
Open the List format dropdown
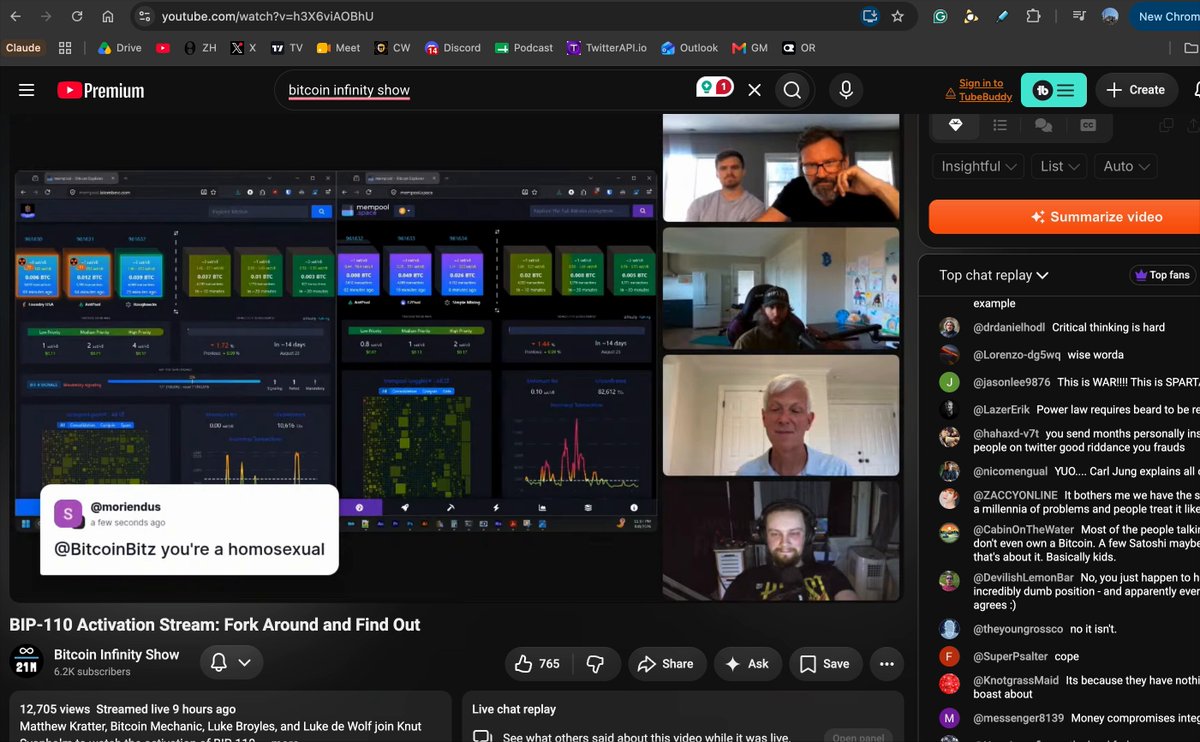pyautogui.click(x=1060, y=166)
